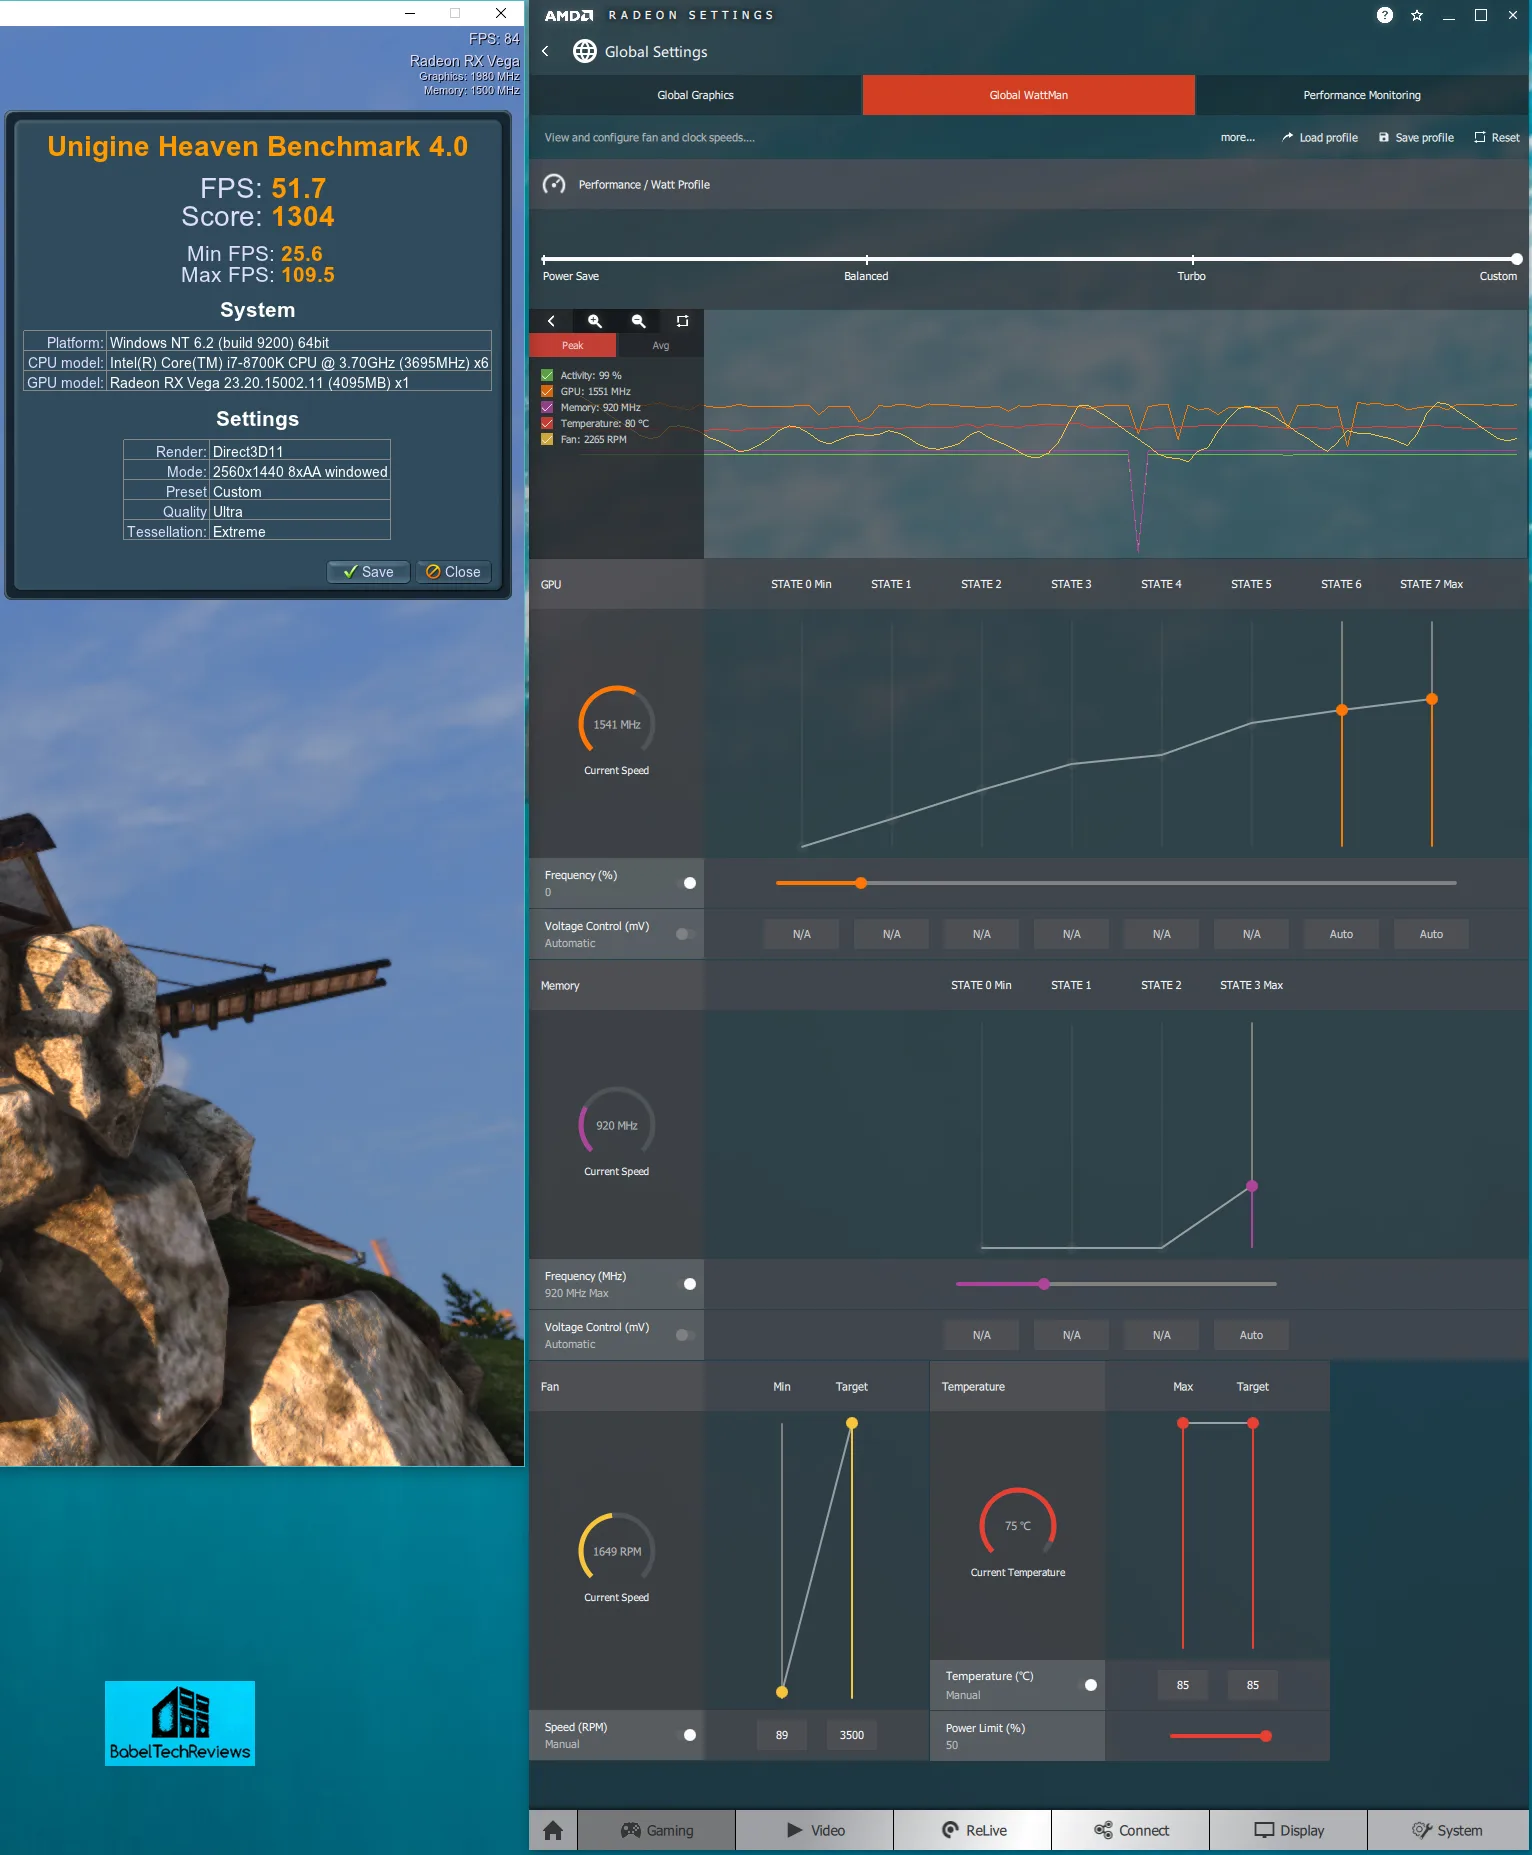Go back with the Global Settings arrow
This screenshot has width=1532, height=1855.
(545, 51)
